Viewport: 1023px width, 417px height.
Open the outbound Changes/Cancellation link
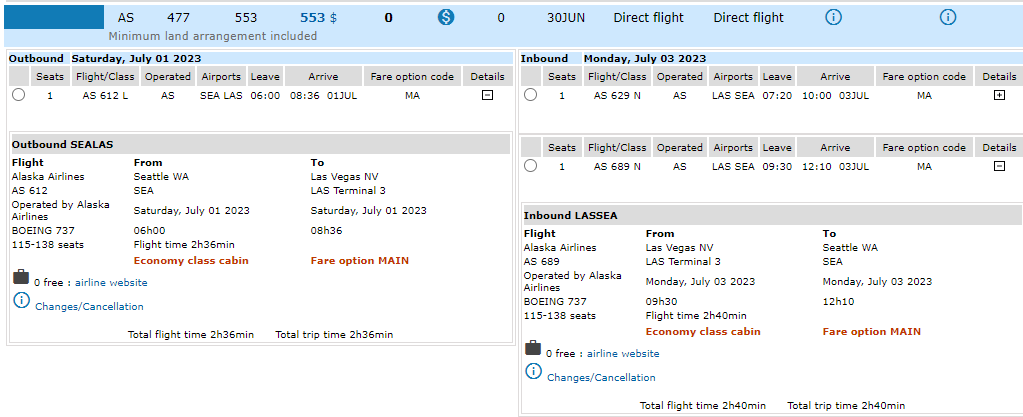89,307
